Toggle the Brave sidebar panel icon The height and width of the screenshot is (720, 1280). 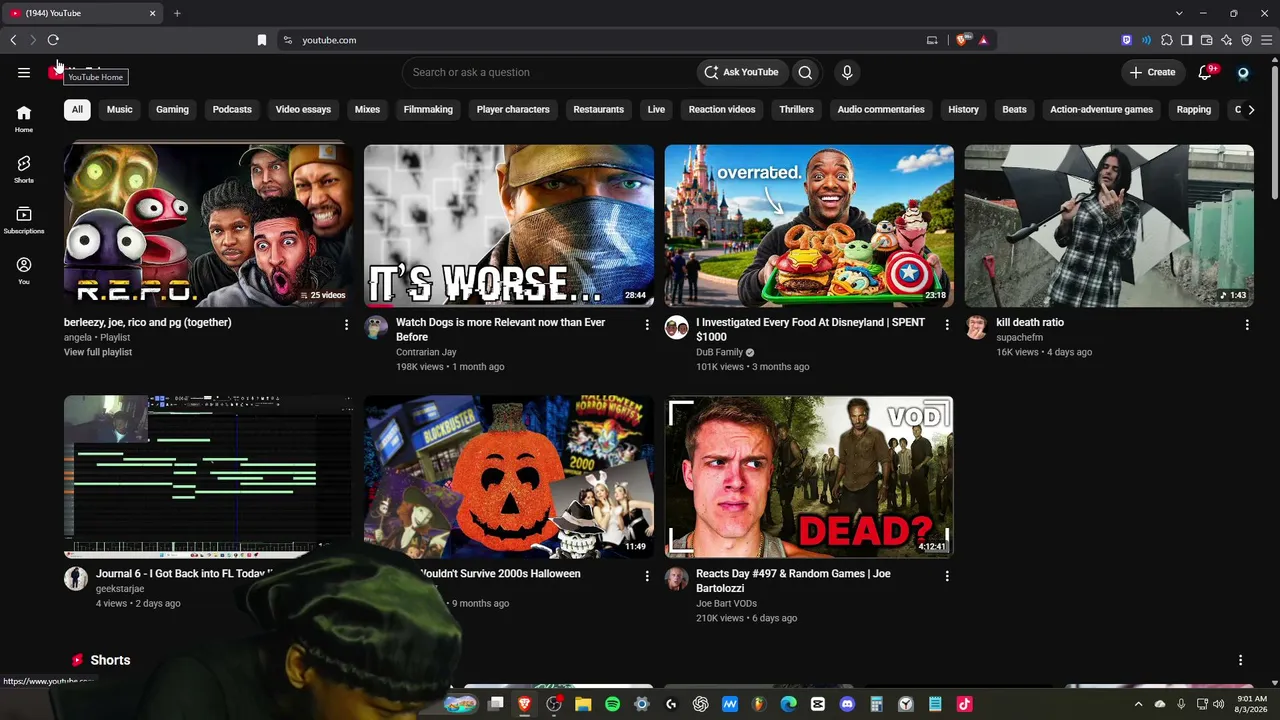1186,40
